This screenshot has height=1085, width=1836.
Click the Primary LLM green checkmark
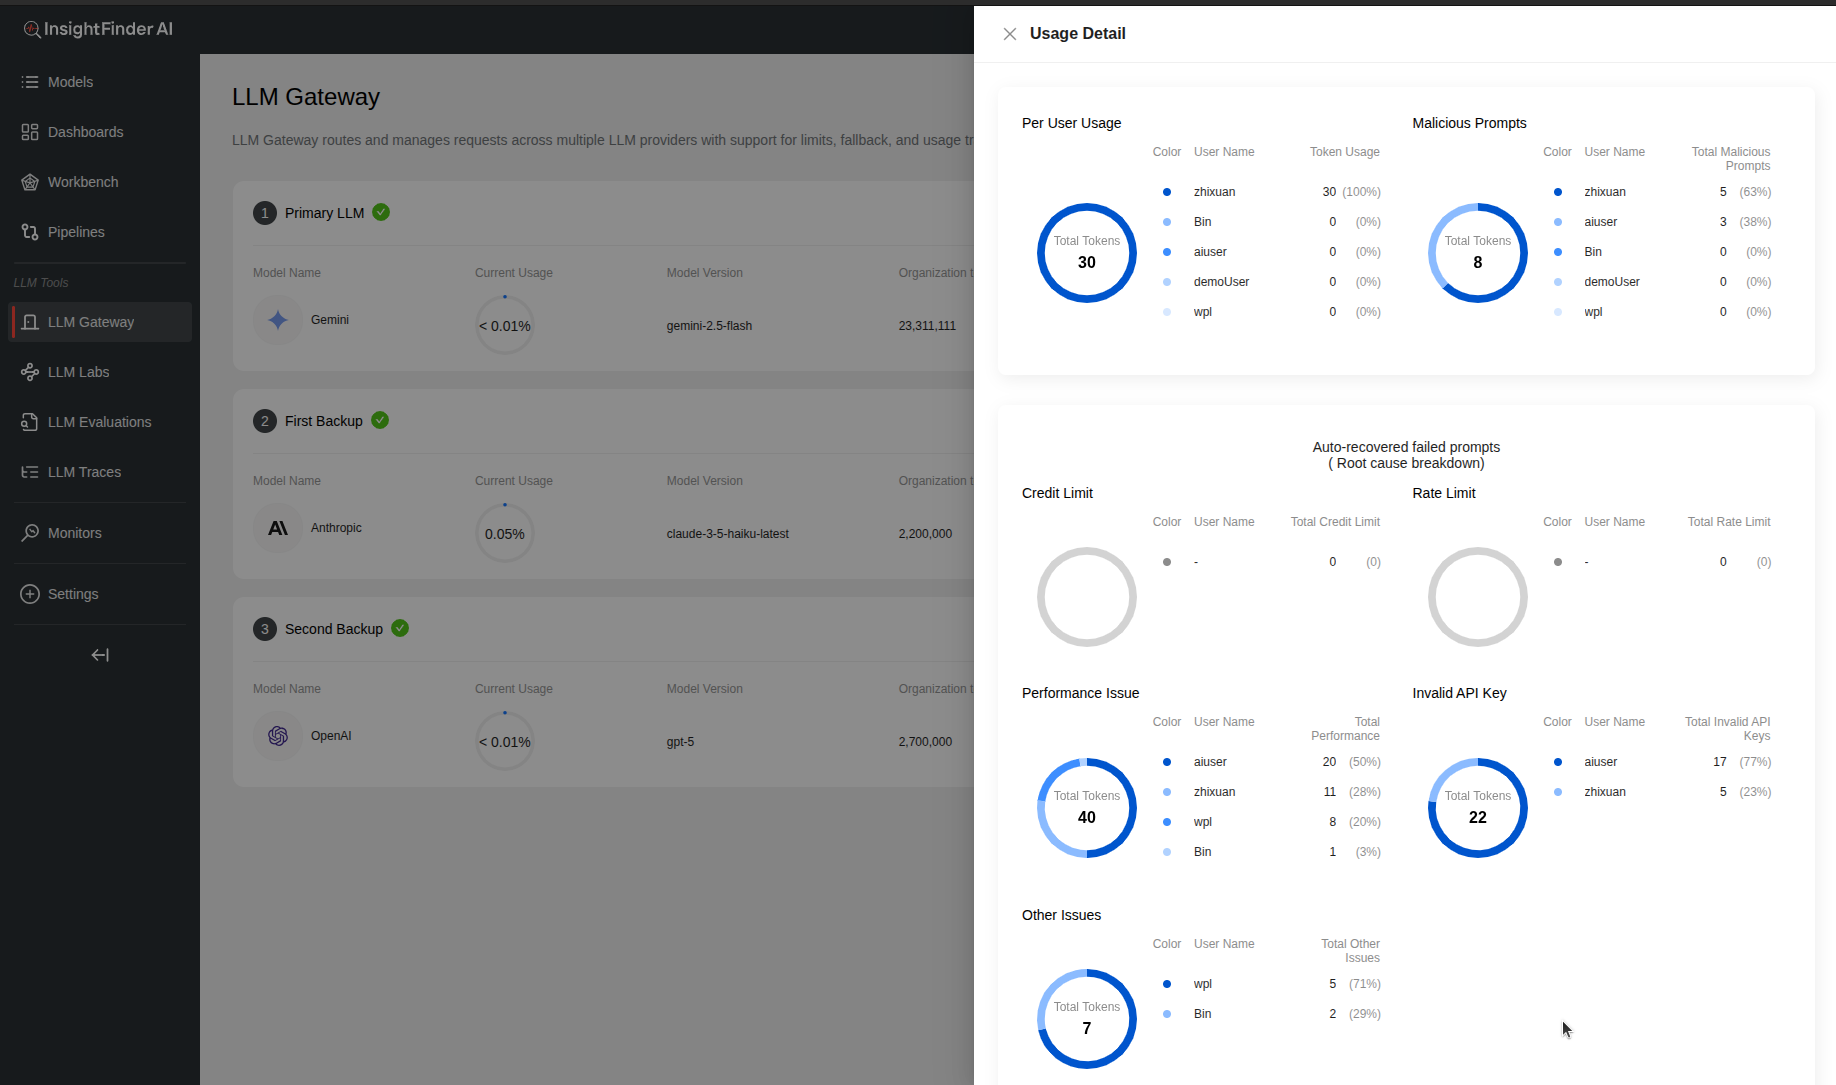pyautogui.click(x=381, y=212)
